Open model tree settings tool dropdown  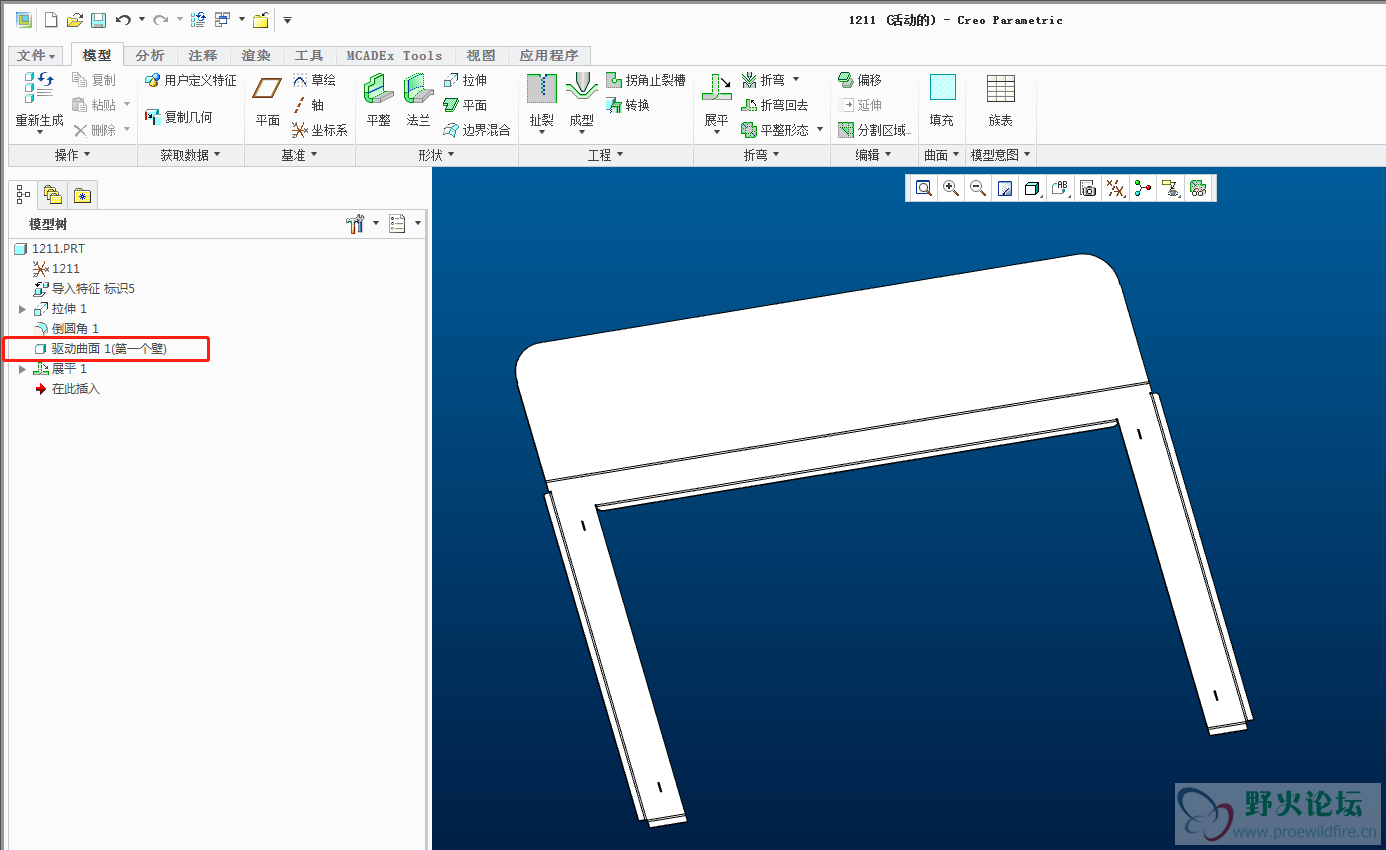(x=362, y=224)
